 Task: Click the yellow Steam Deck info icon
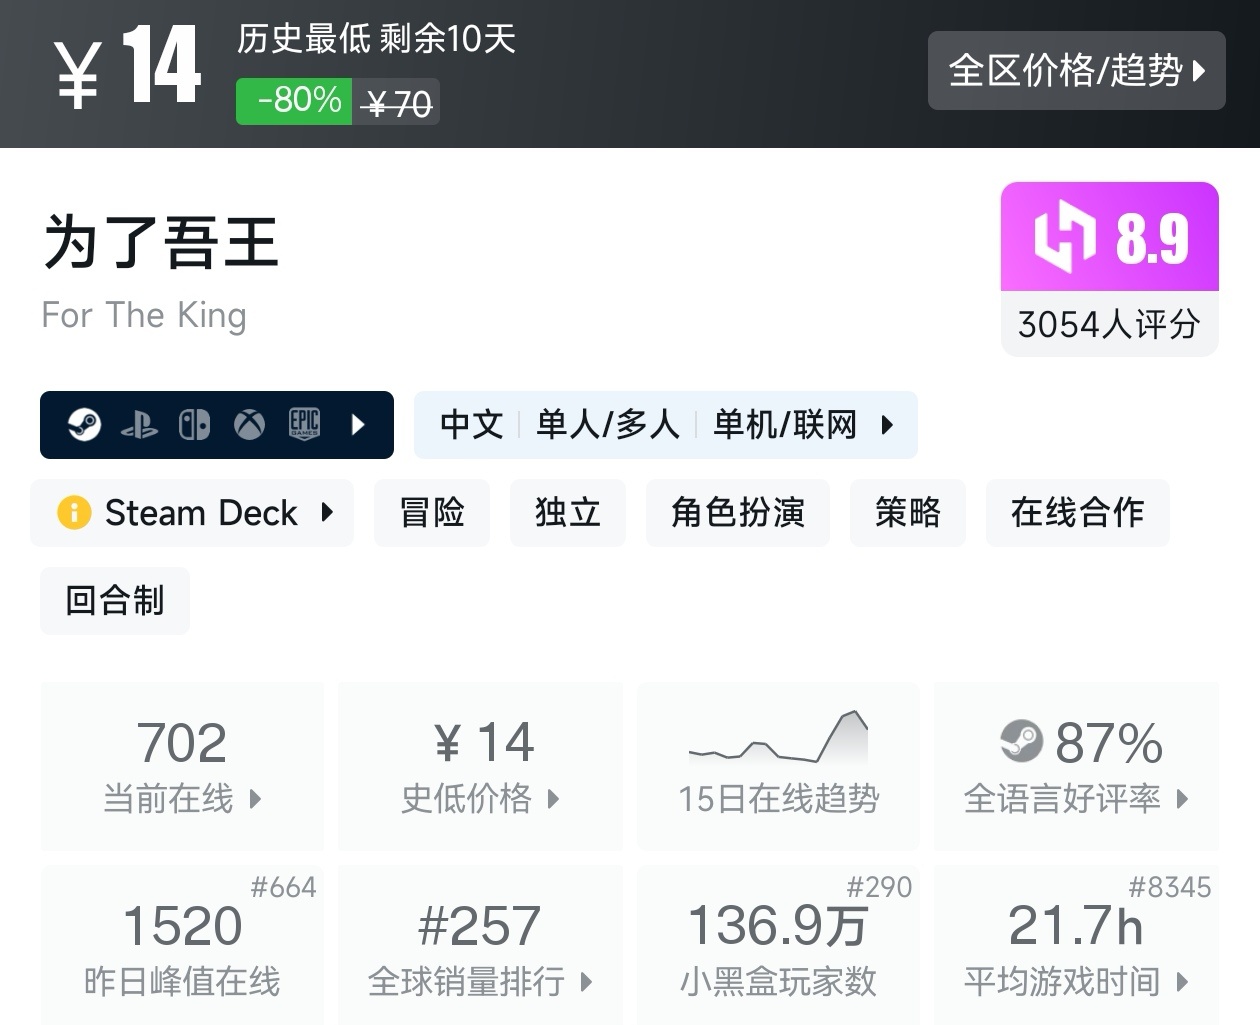74,513
